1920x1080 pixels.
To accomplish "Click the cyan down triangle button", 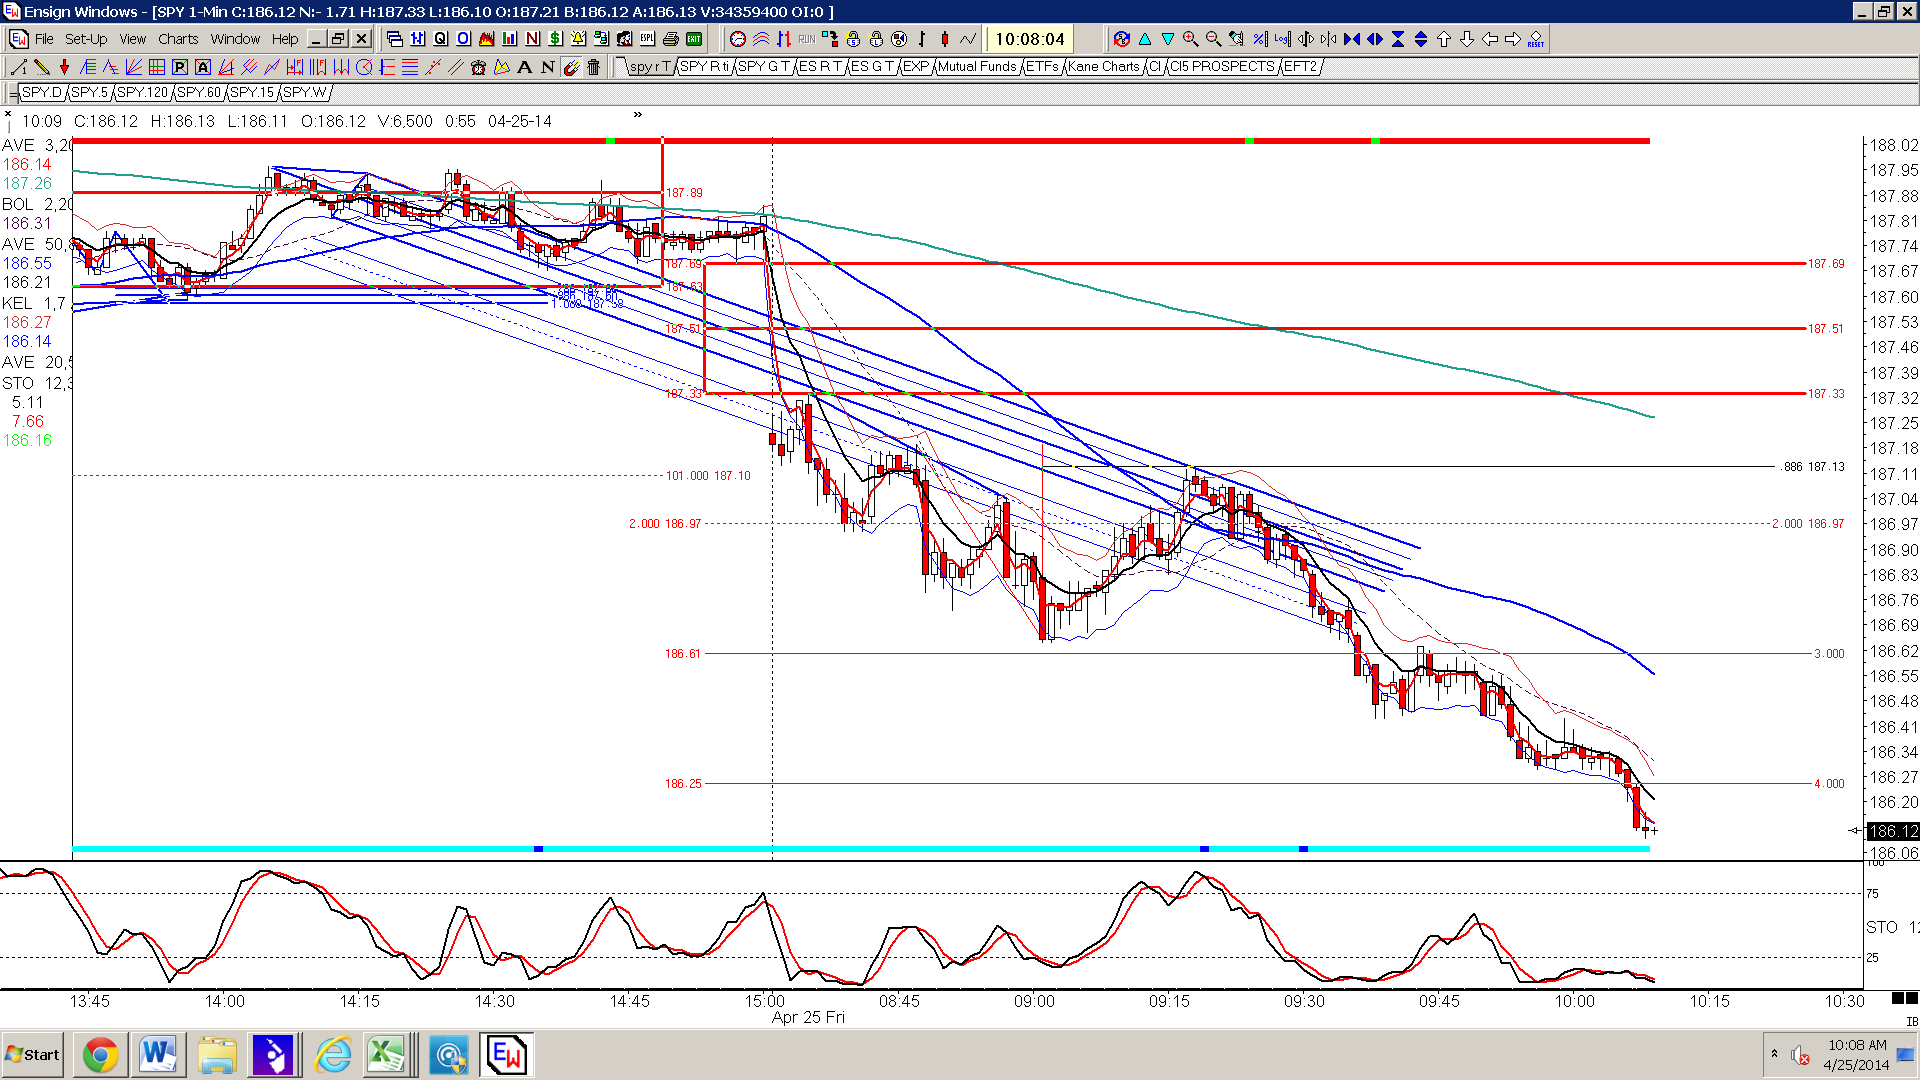I will coord(1167,39).
